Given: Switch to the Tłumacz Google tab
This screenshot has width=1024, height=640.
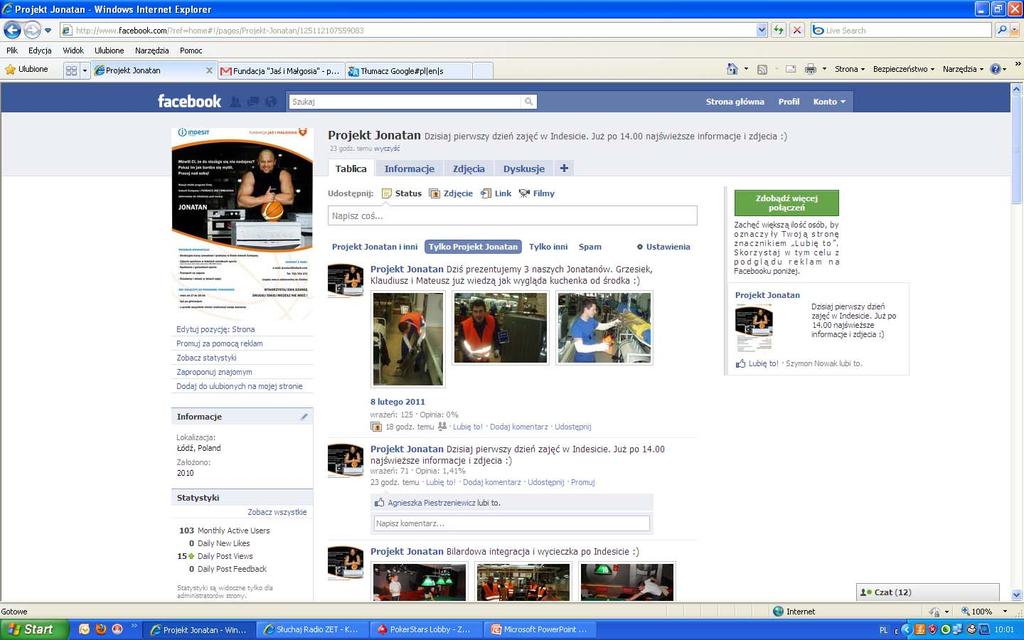Looking at the screenshot, I should [408, 71].
